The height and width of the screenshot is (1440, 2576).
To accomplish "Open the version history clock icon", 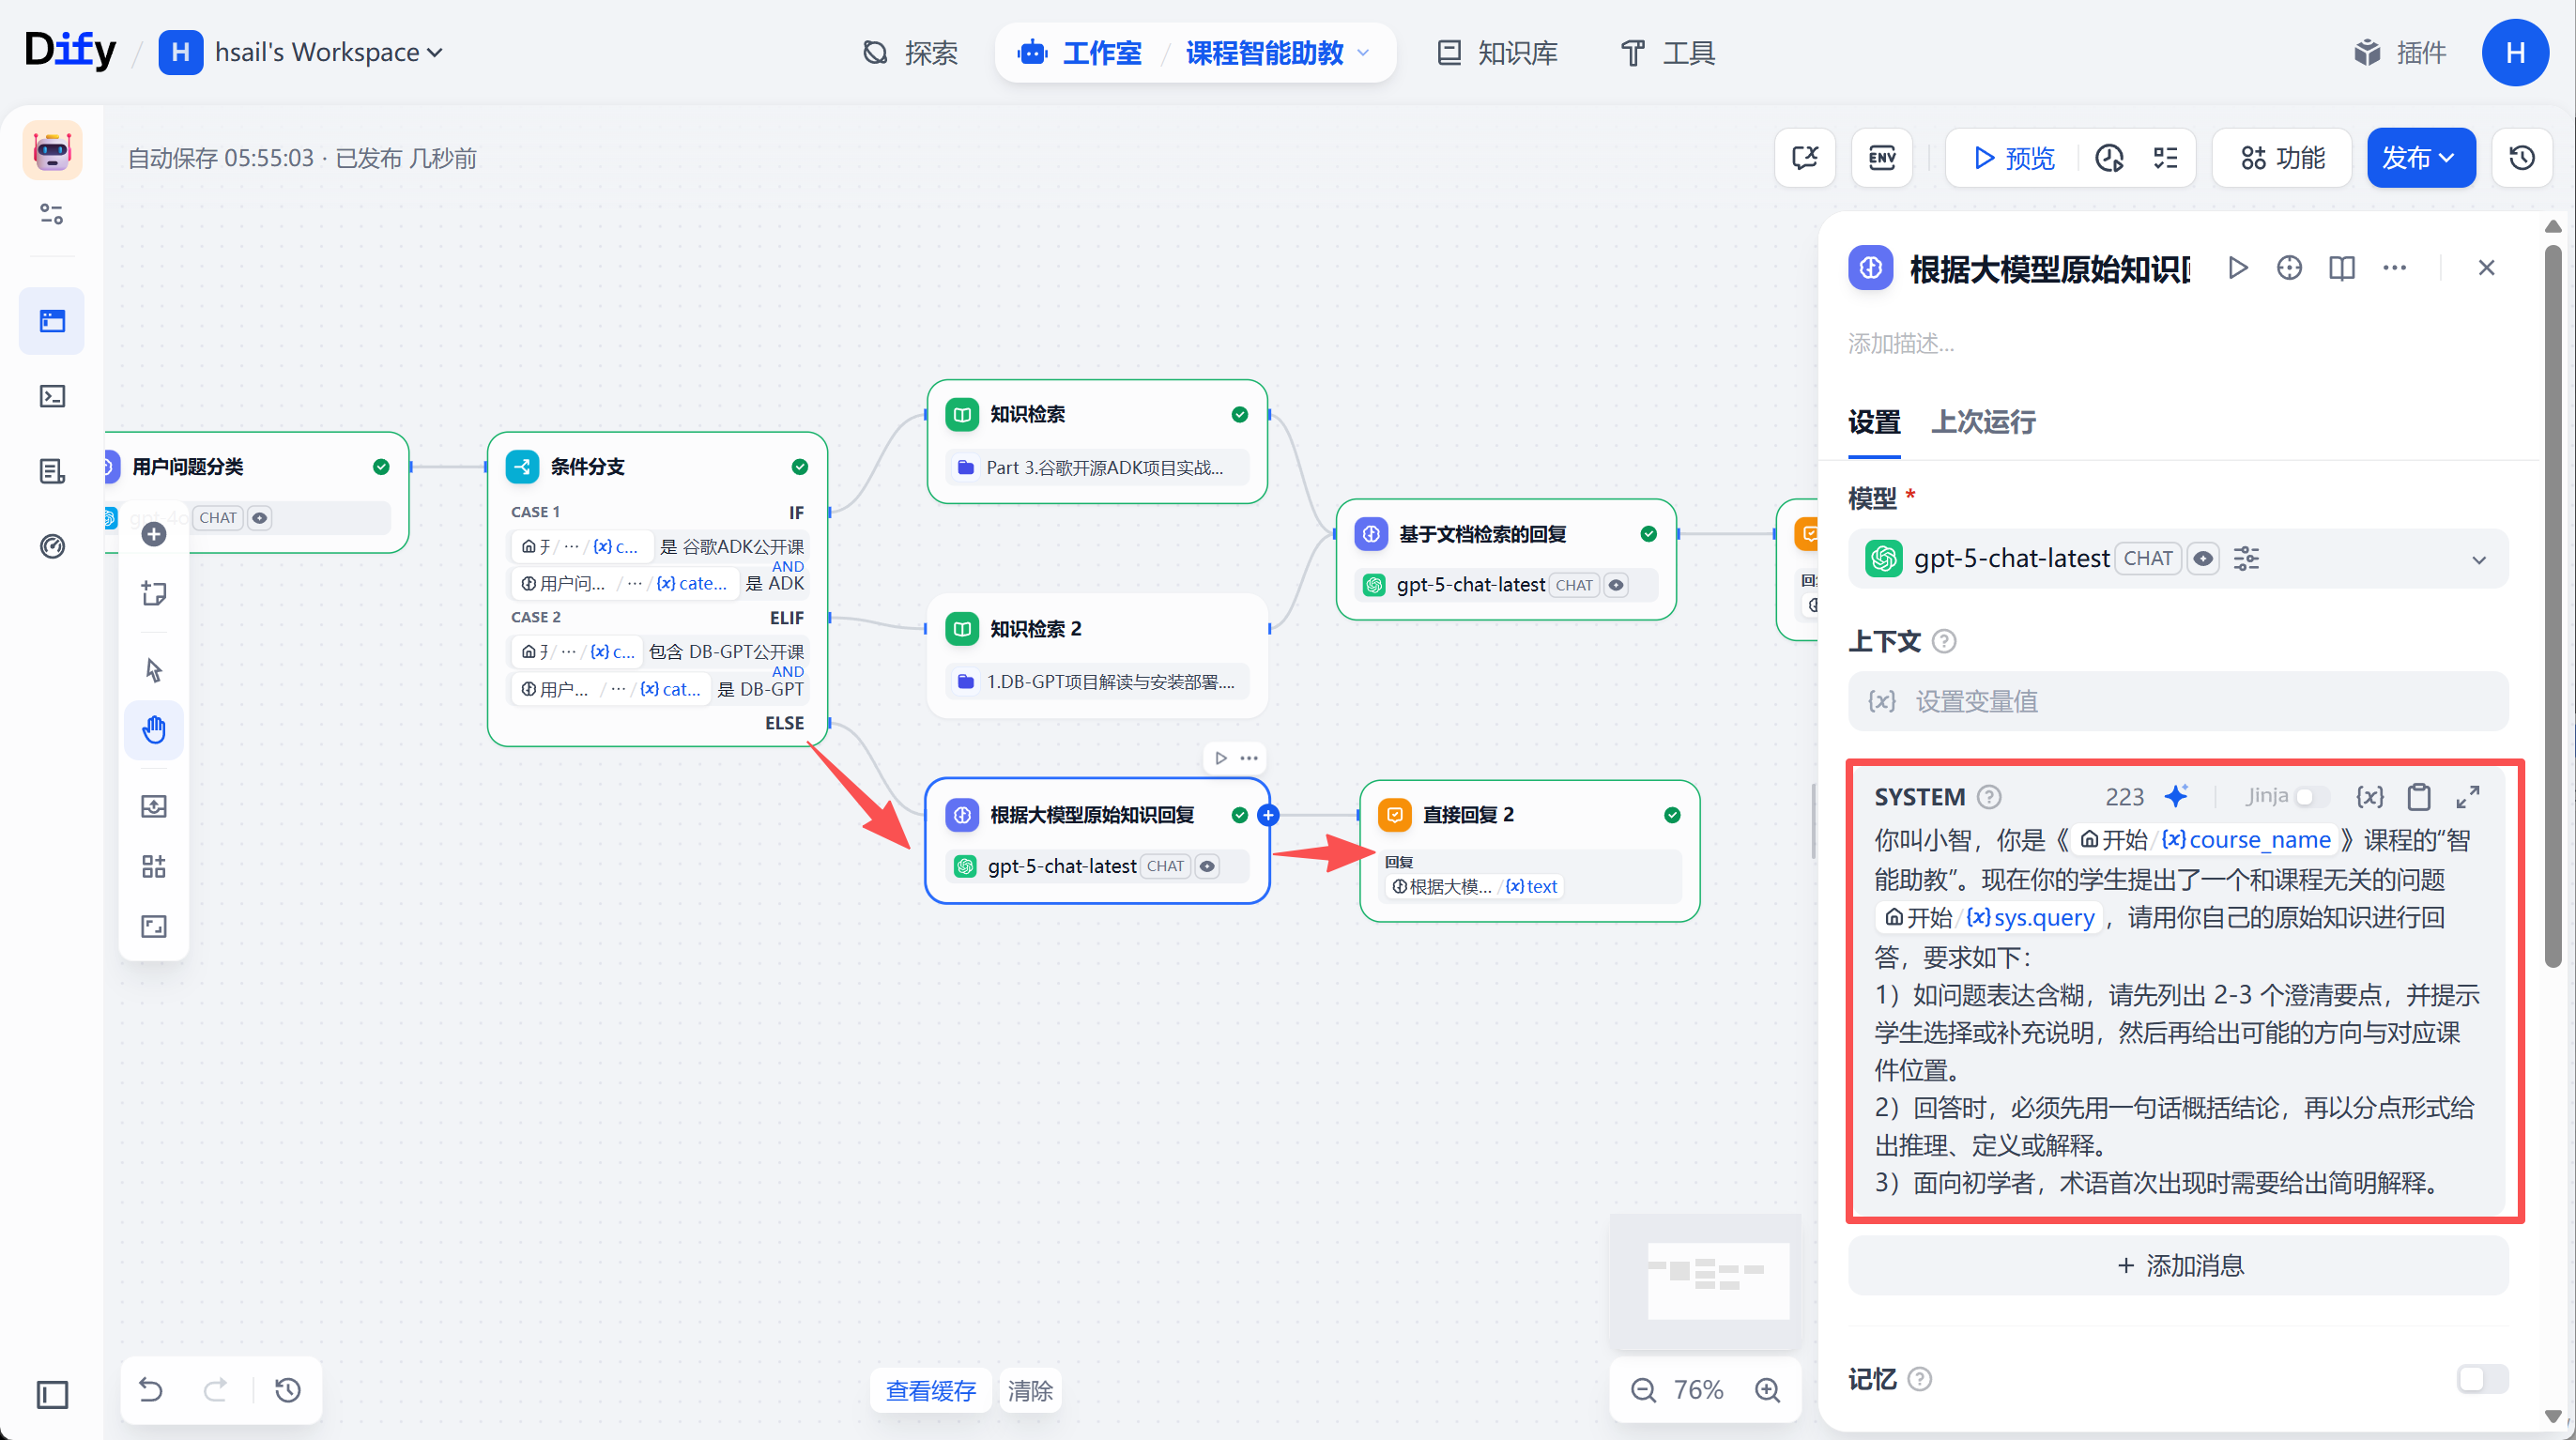I will (2521, 158).
